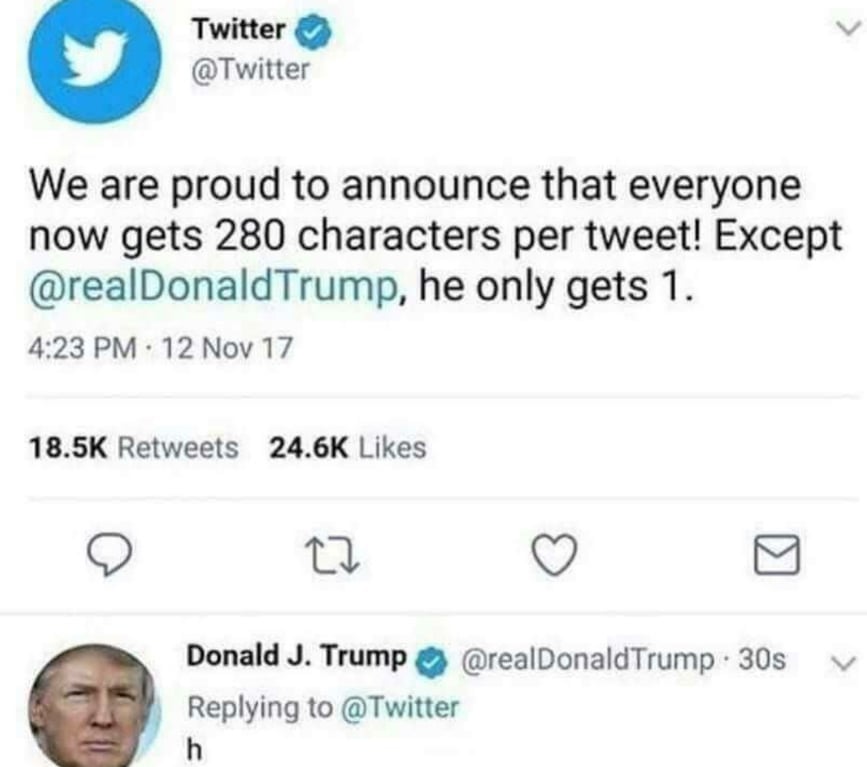View the 24.6K Likes list
Image resolution: width=867 pixels, height=767 pixels.
(348, 448)
